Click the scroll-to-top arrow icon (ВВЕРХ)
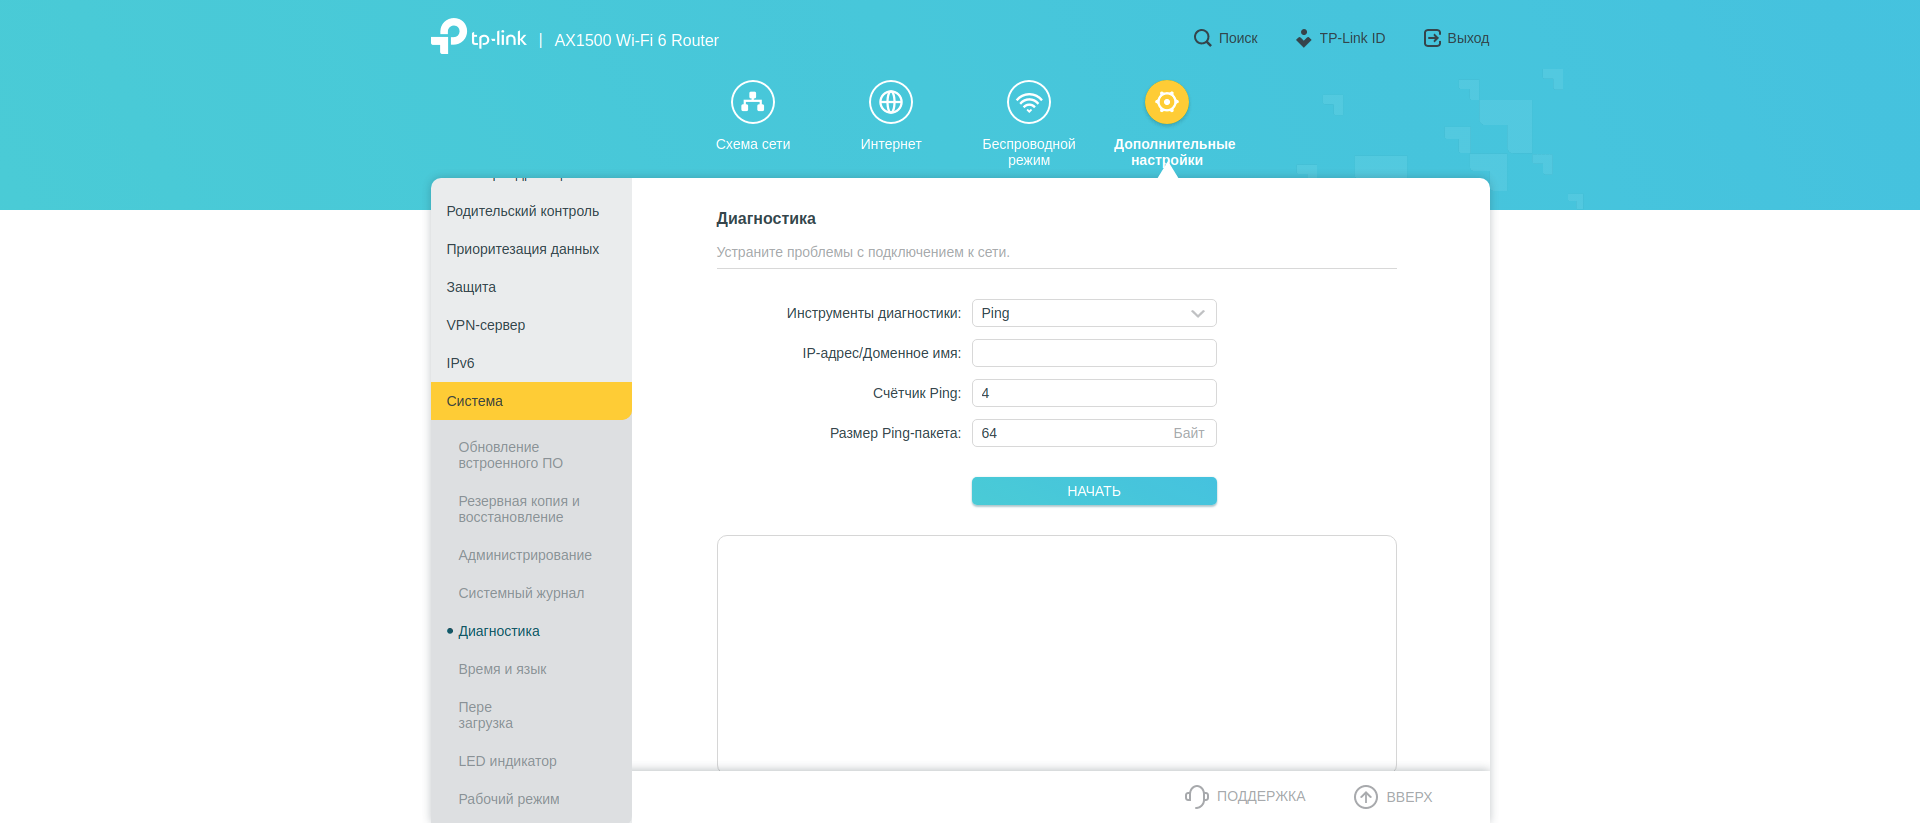Screen dimensions: 1920x823 (1365, 796)
